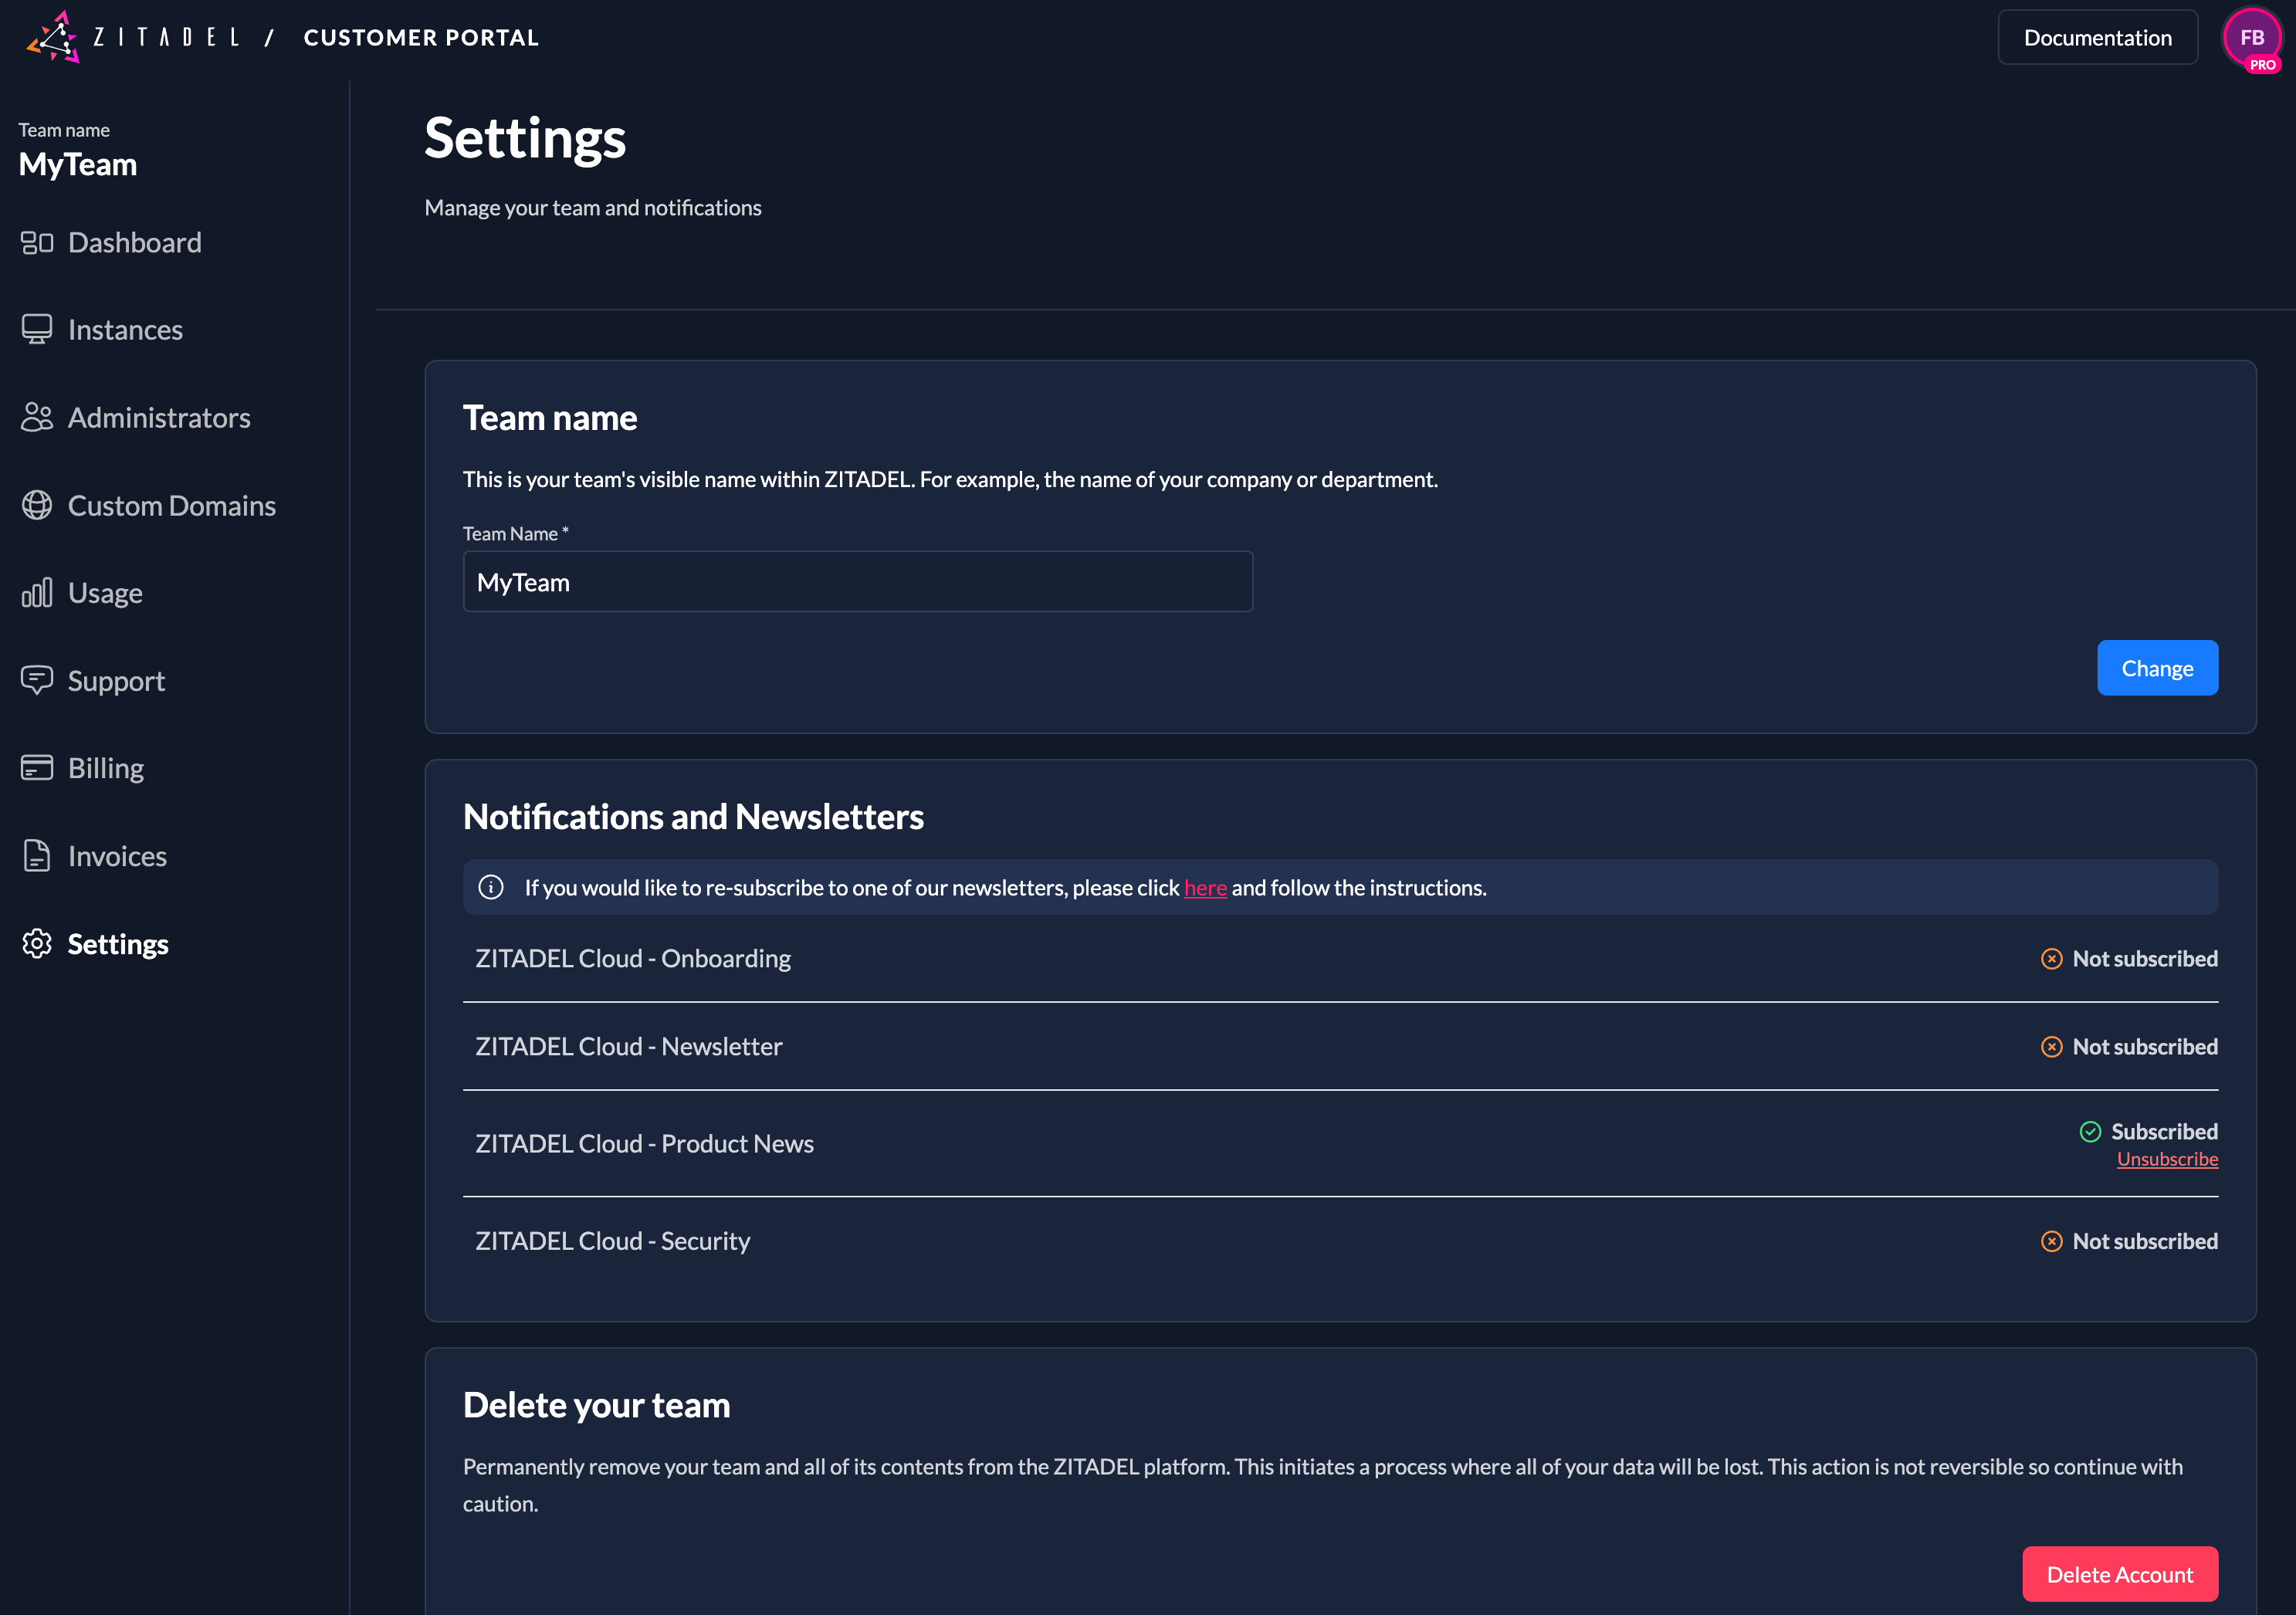Viewport: 2296px width, 1615px height.
Task: Select the Instances panel icon
Action: click(37, 329)
